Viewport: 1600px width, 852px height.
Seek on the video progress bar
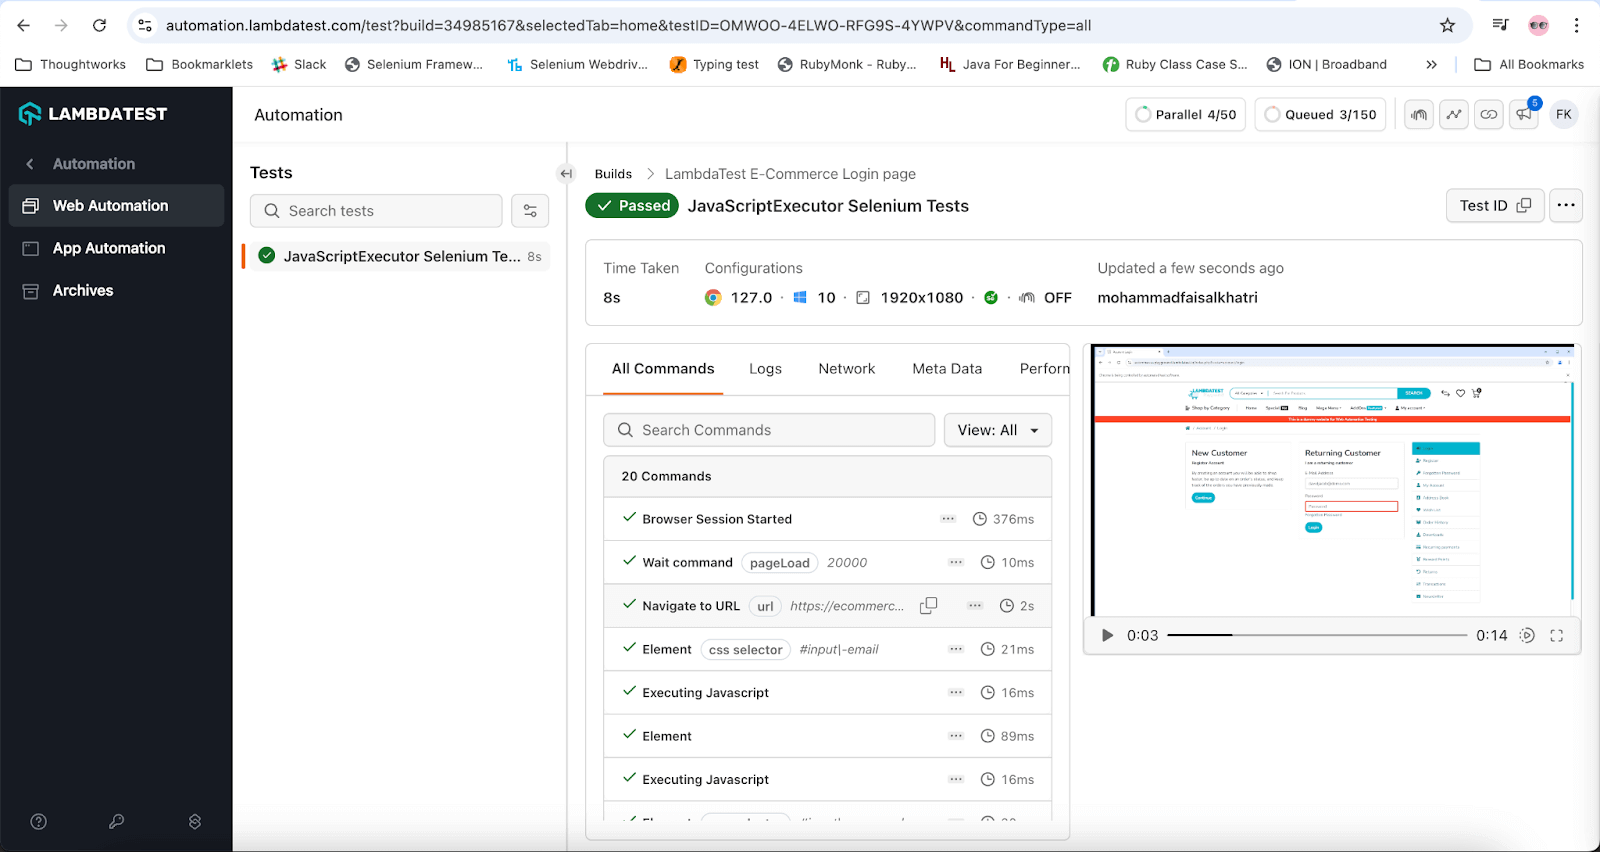coord(1317,635)
